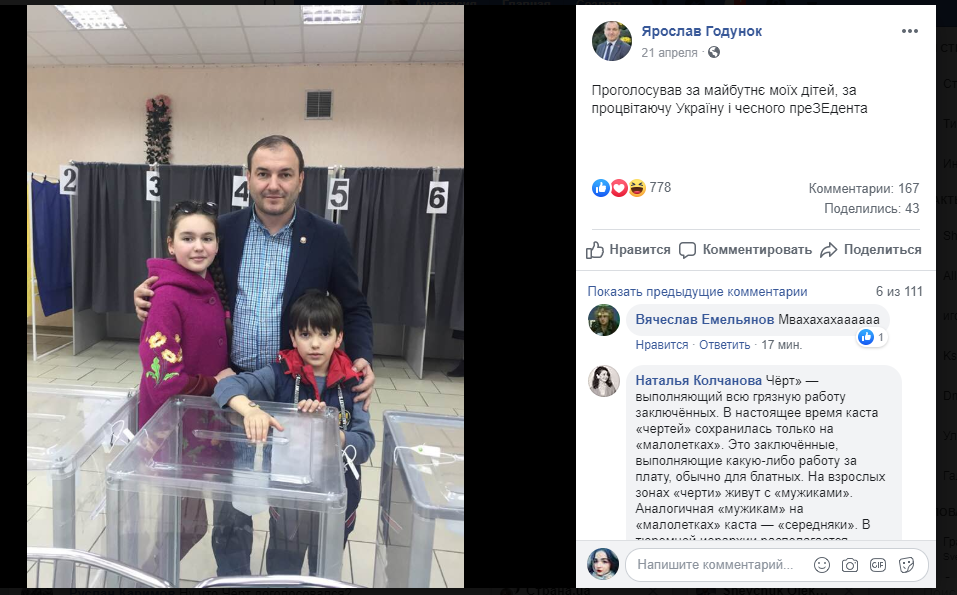Insert a GIF in comment
Screen dimensions: 957x595
pos(878,564)
